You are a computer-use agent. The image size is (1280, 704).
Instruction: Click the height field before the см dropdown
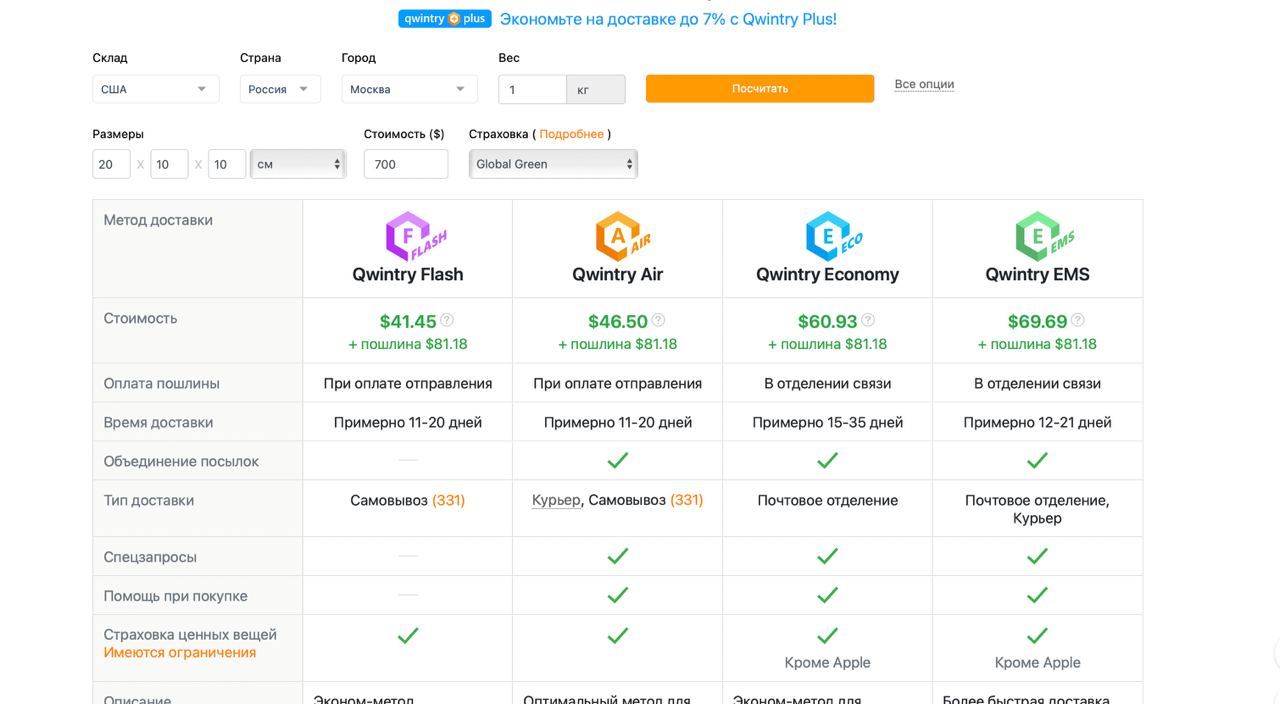tap(227, 164)
